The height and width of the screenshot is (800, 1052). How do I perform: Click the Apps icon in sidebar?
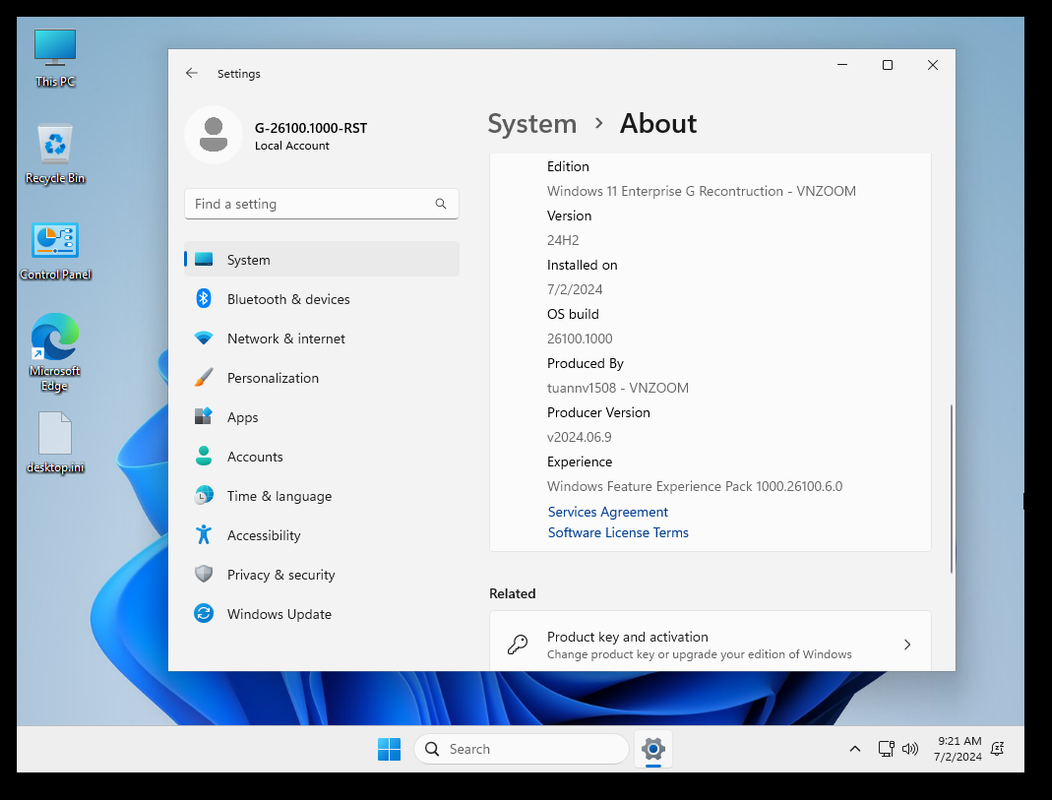[x=204, y=417]
